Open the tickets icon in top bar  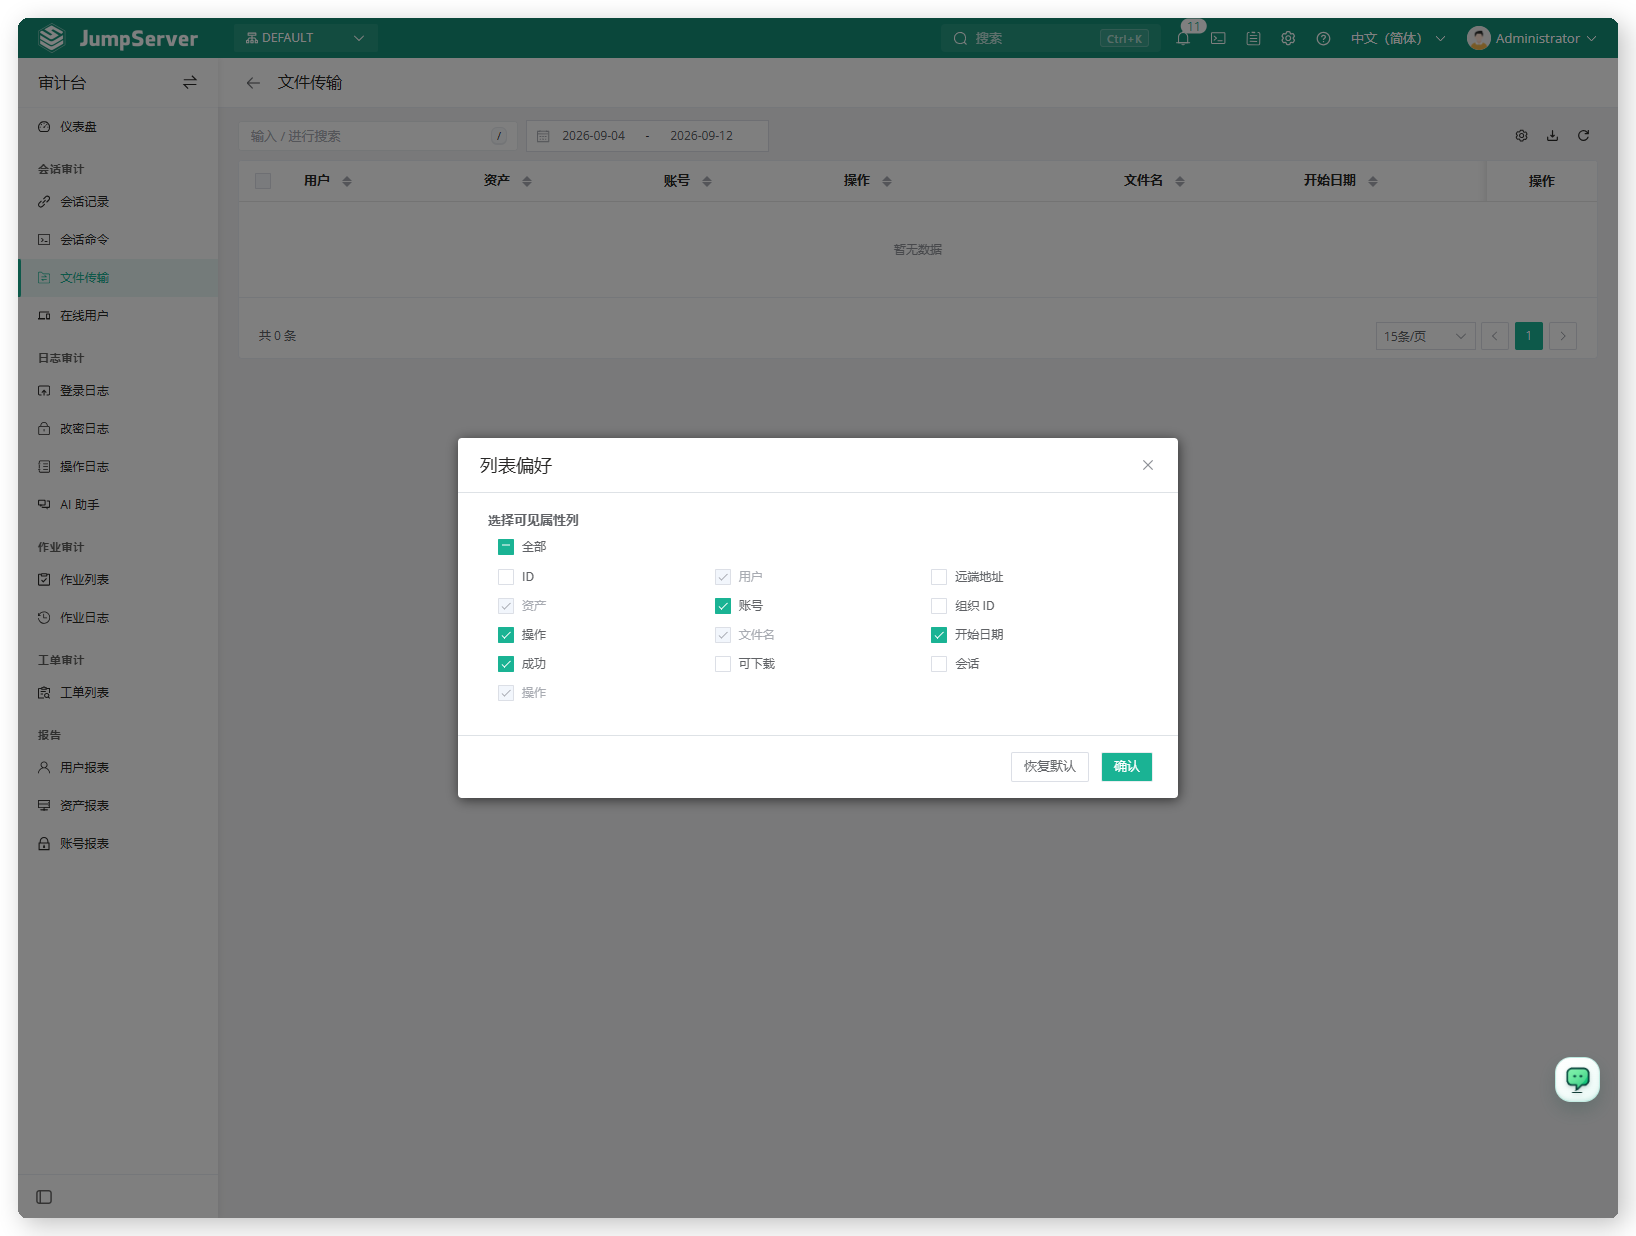[x=1253, y=38]
